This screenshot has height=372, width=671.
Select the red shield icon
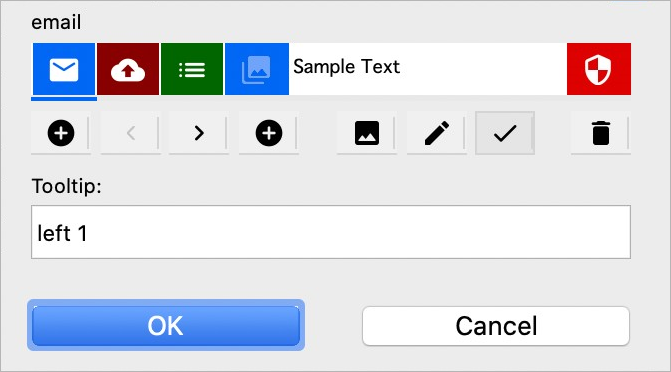[599, 69]
